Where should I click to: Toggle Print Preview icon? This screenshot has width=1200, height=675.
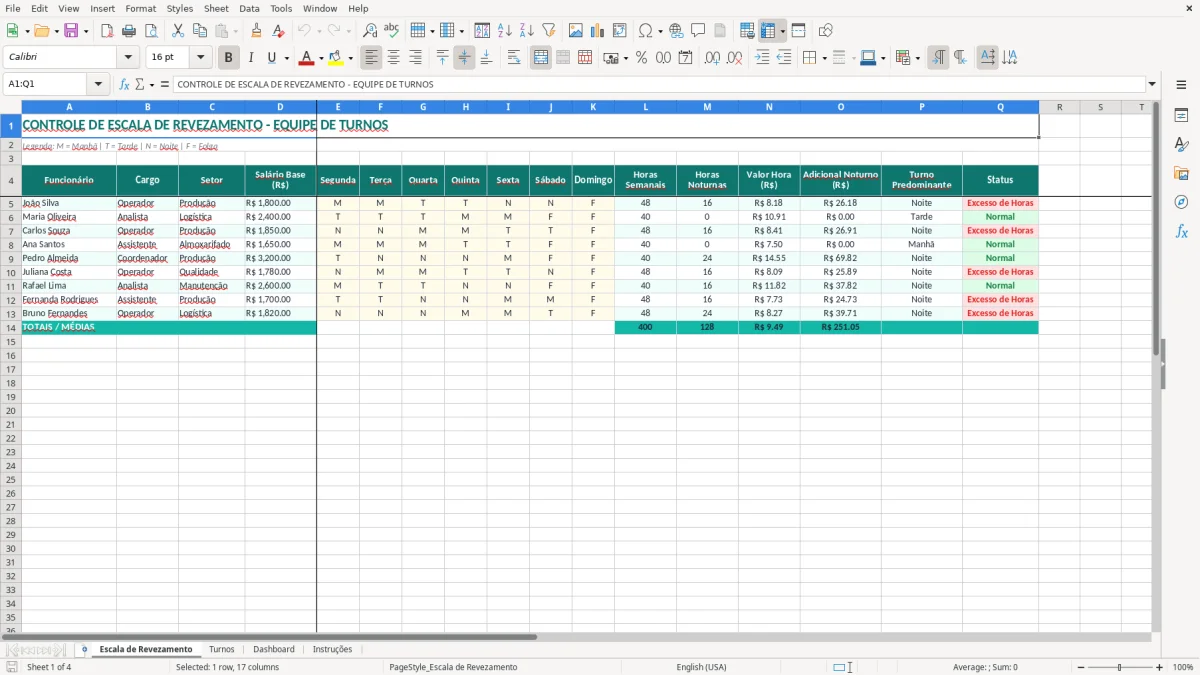(149, 31)
